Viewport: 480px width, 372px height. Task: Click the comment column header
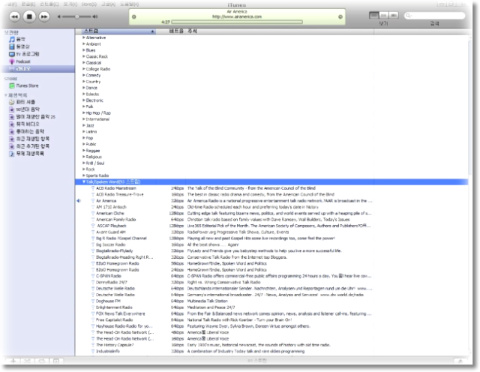192,31
